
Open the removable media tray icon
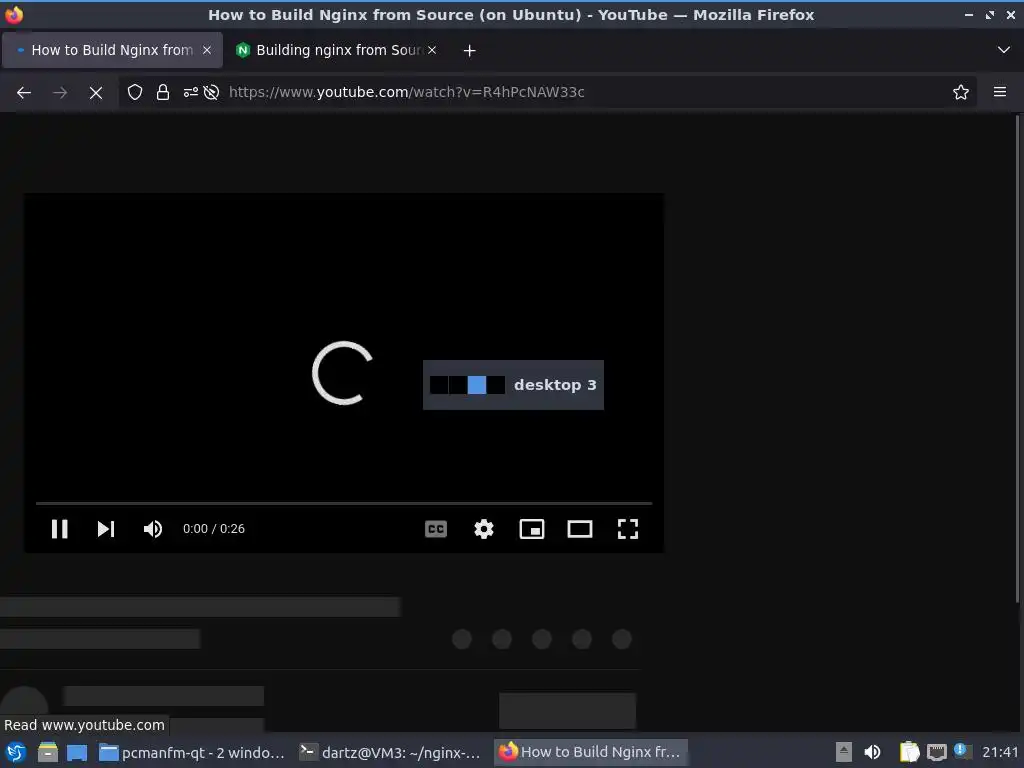pyautogui.click(x=844, y=752)
